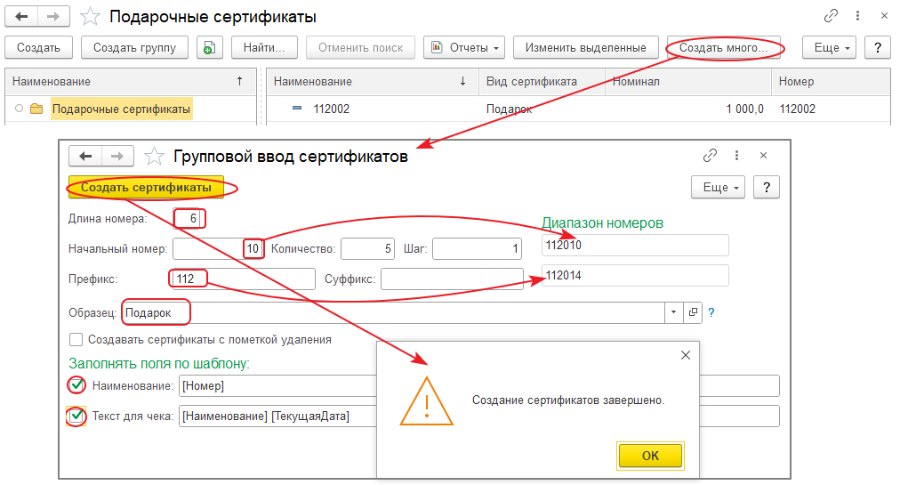900x485 pixels.
Task: Open help in the main toolbar
Action: [878, 48]
